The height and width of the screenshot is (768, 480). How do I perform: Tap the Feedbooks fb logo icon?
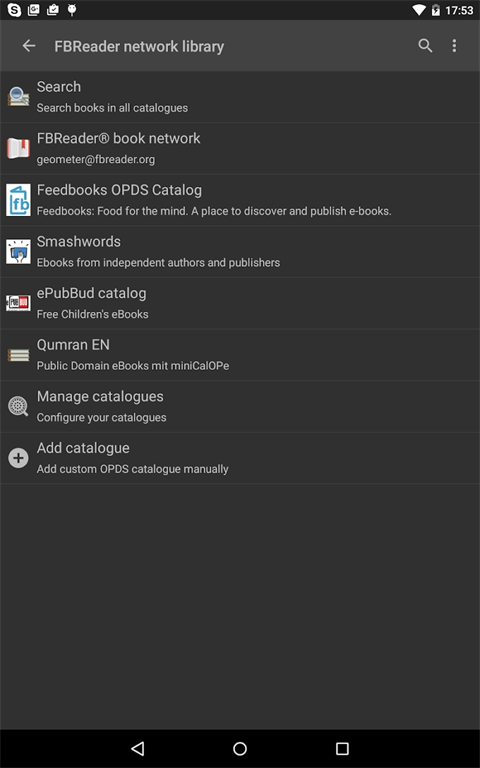[18, 200]
